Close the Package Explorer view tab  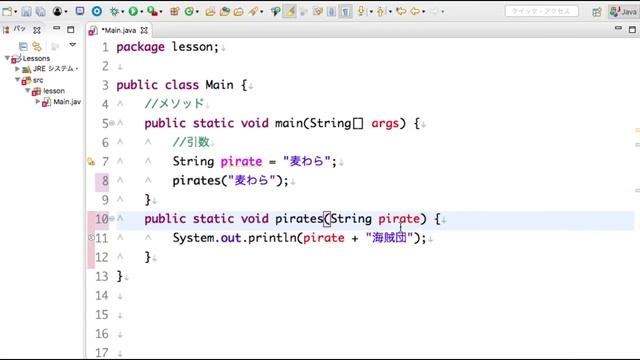[x=37, y=30]
